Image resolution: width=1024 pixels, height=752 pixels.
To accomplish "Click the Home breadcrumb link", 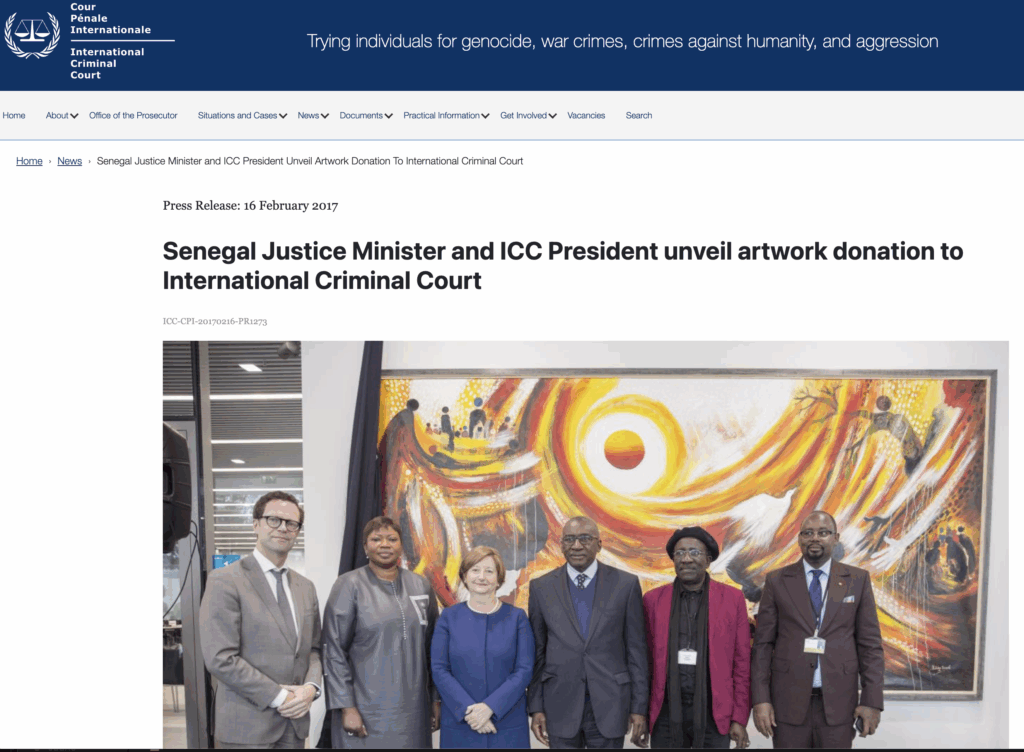I will 29,161.
